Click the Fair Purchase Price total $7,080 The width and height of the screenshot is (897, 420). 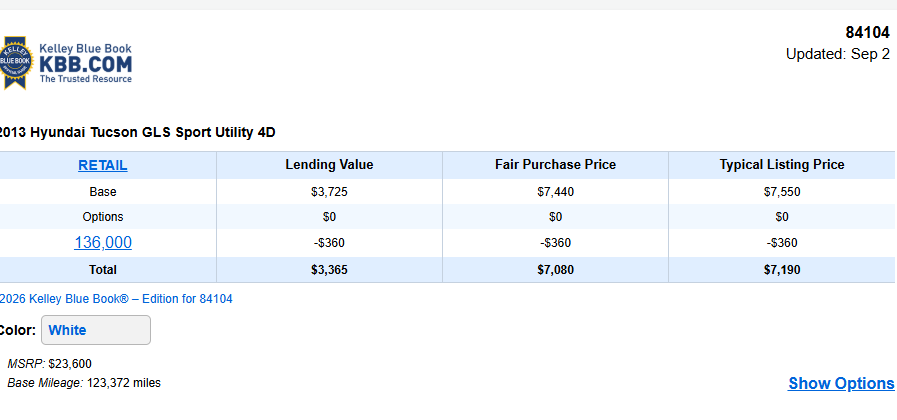(x=555, y=270)
